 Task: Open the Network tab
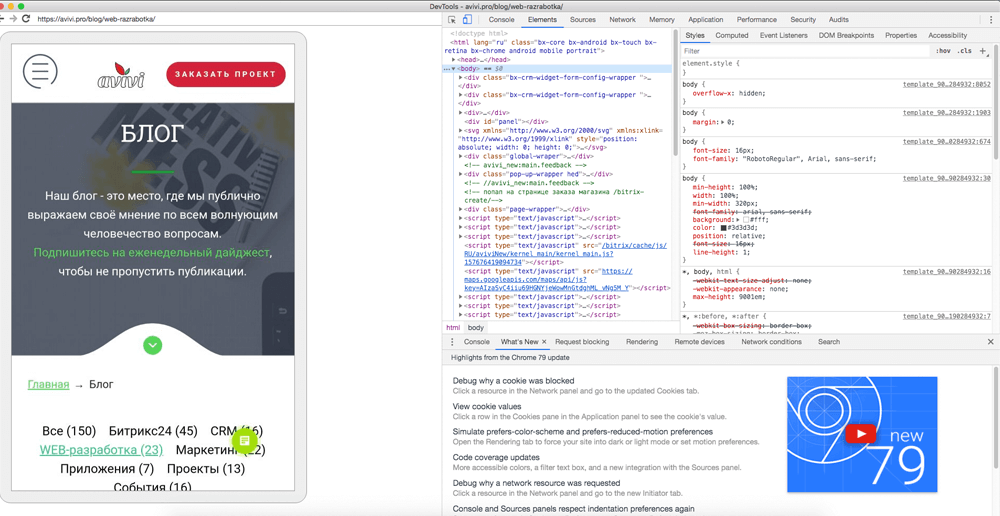click(622, 20)
